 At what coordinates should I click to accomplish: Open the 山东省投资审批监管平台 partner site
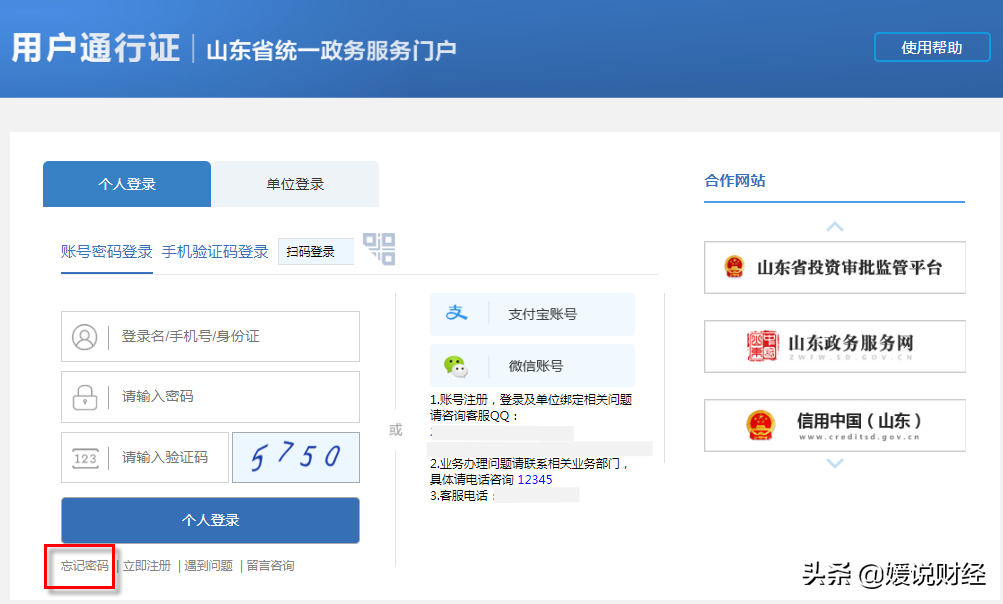[x=835, y=267]
